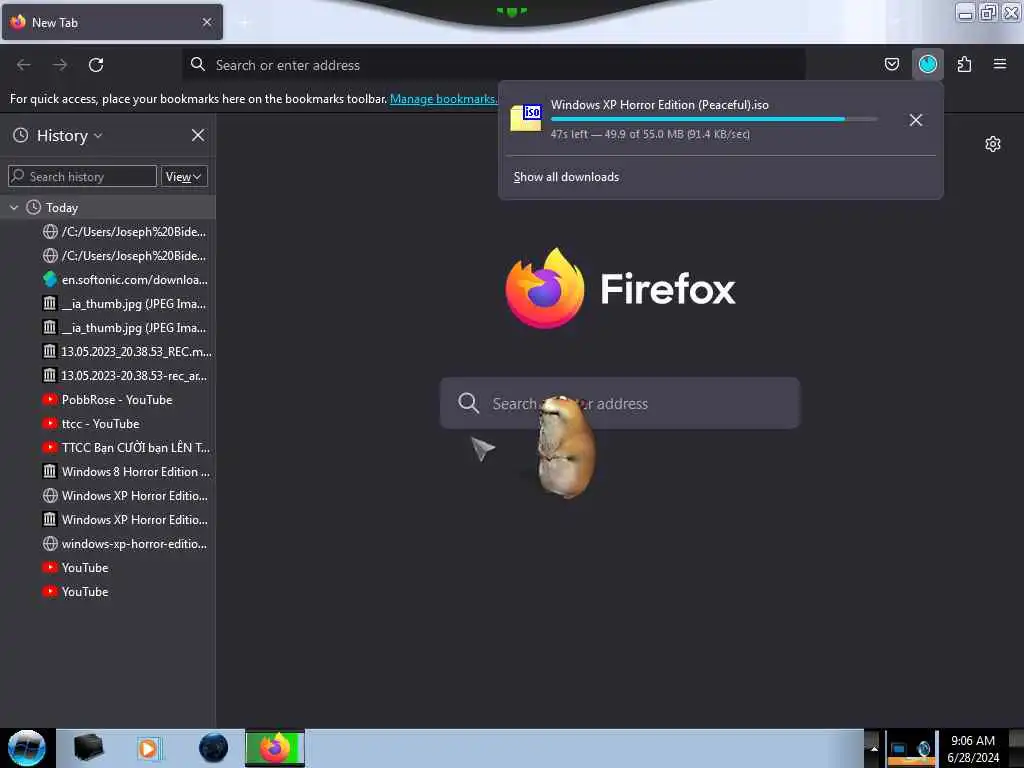Click the Reload page icon

point(96,65)
